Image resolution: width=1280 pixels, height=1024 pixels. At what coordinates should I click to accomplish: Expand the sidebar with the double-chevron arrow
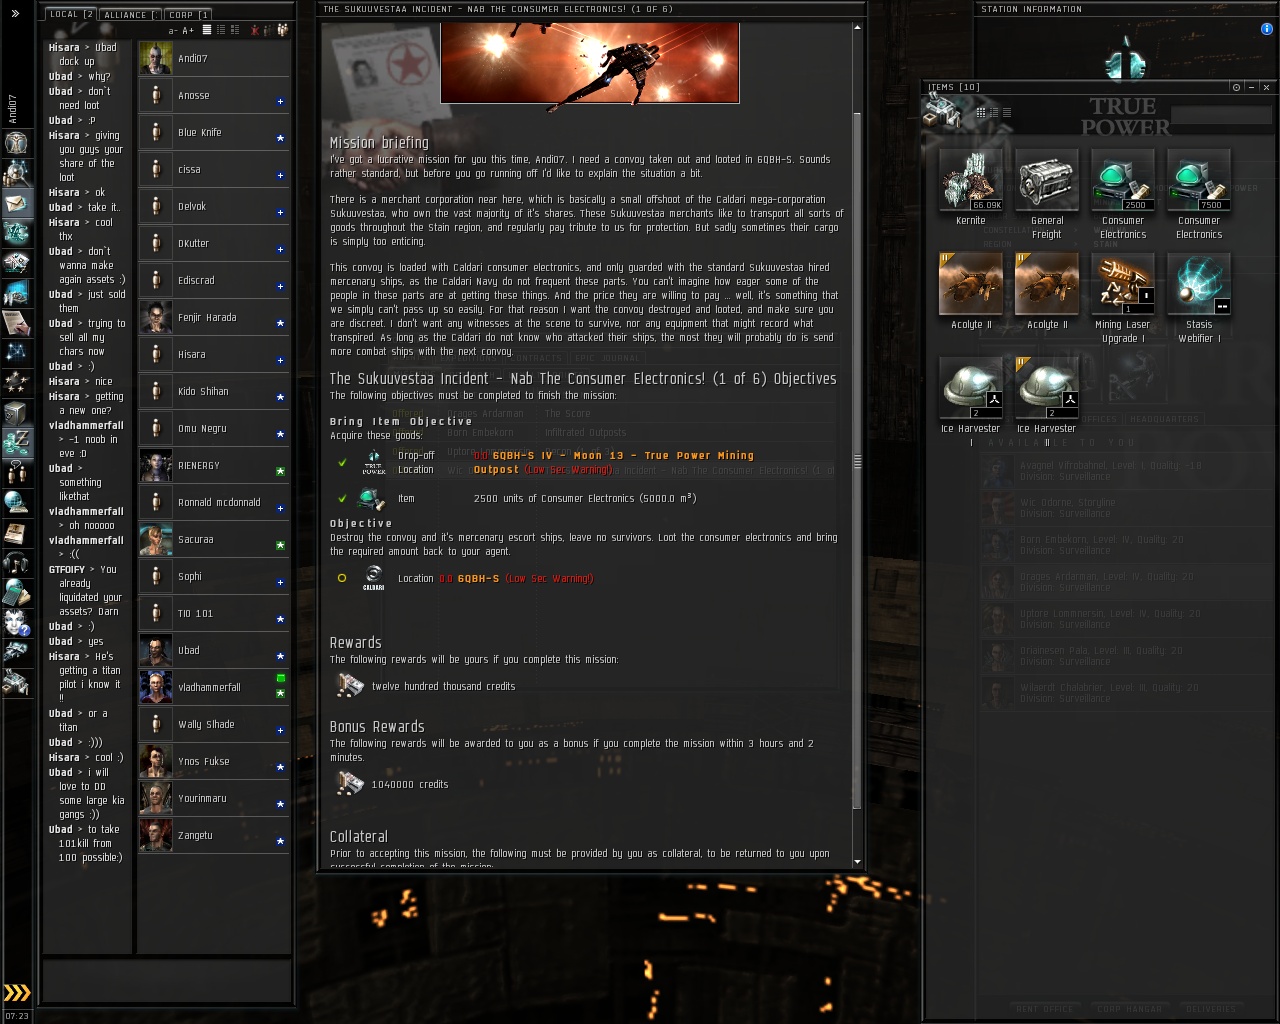click(x=15, y=14)
